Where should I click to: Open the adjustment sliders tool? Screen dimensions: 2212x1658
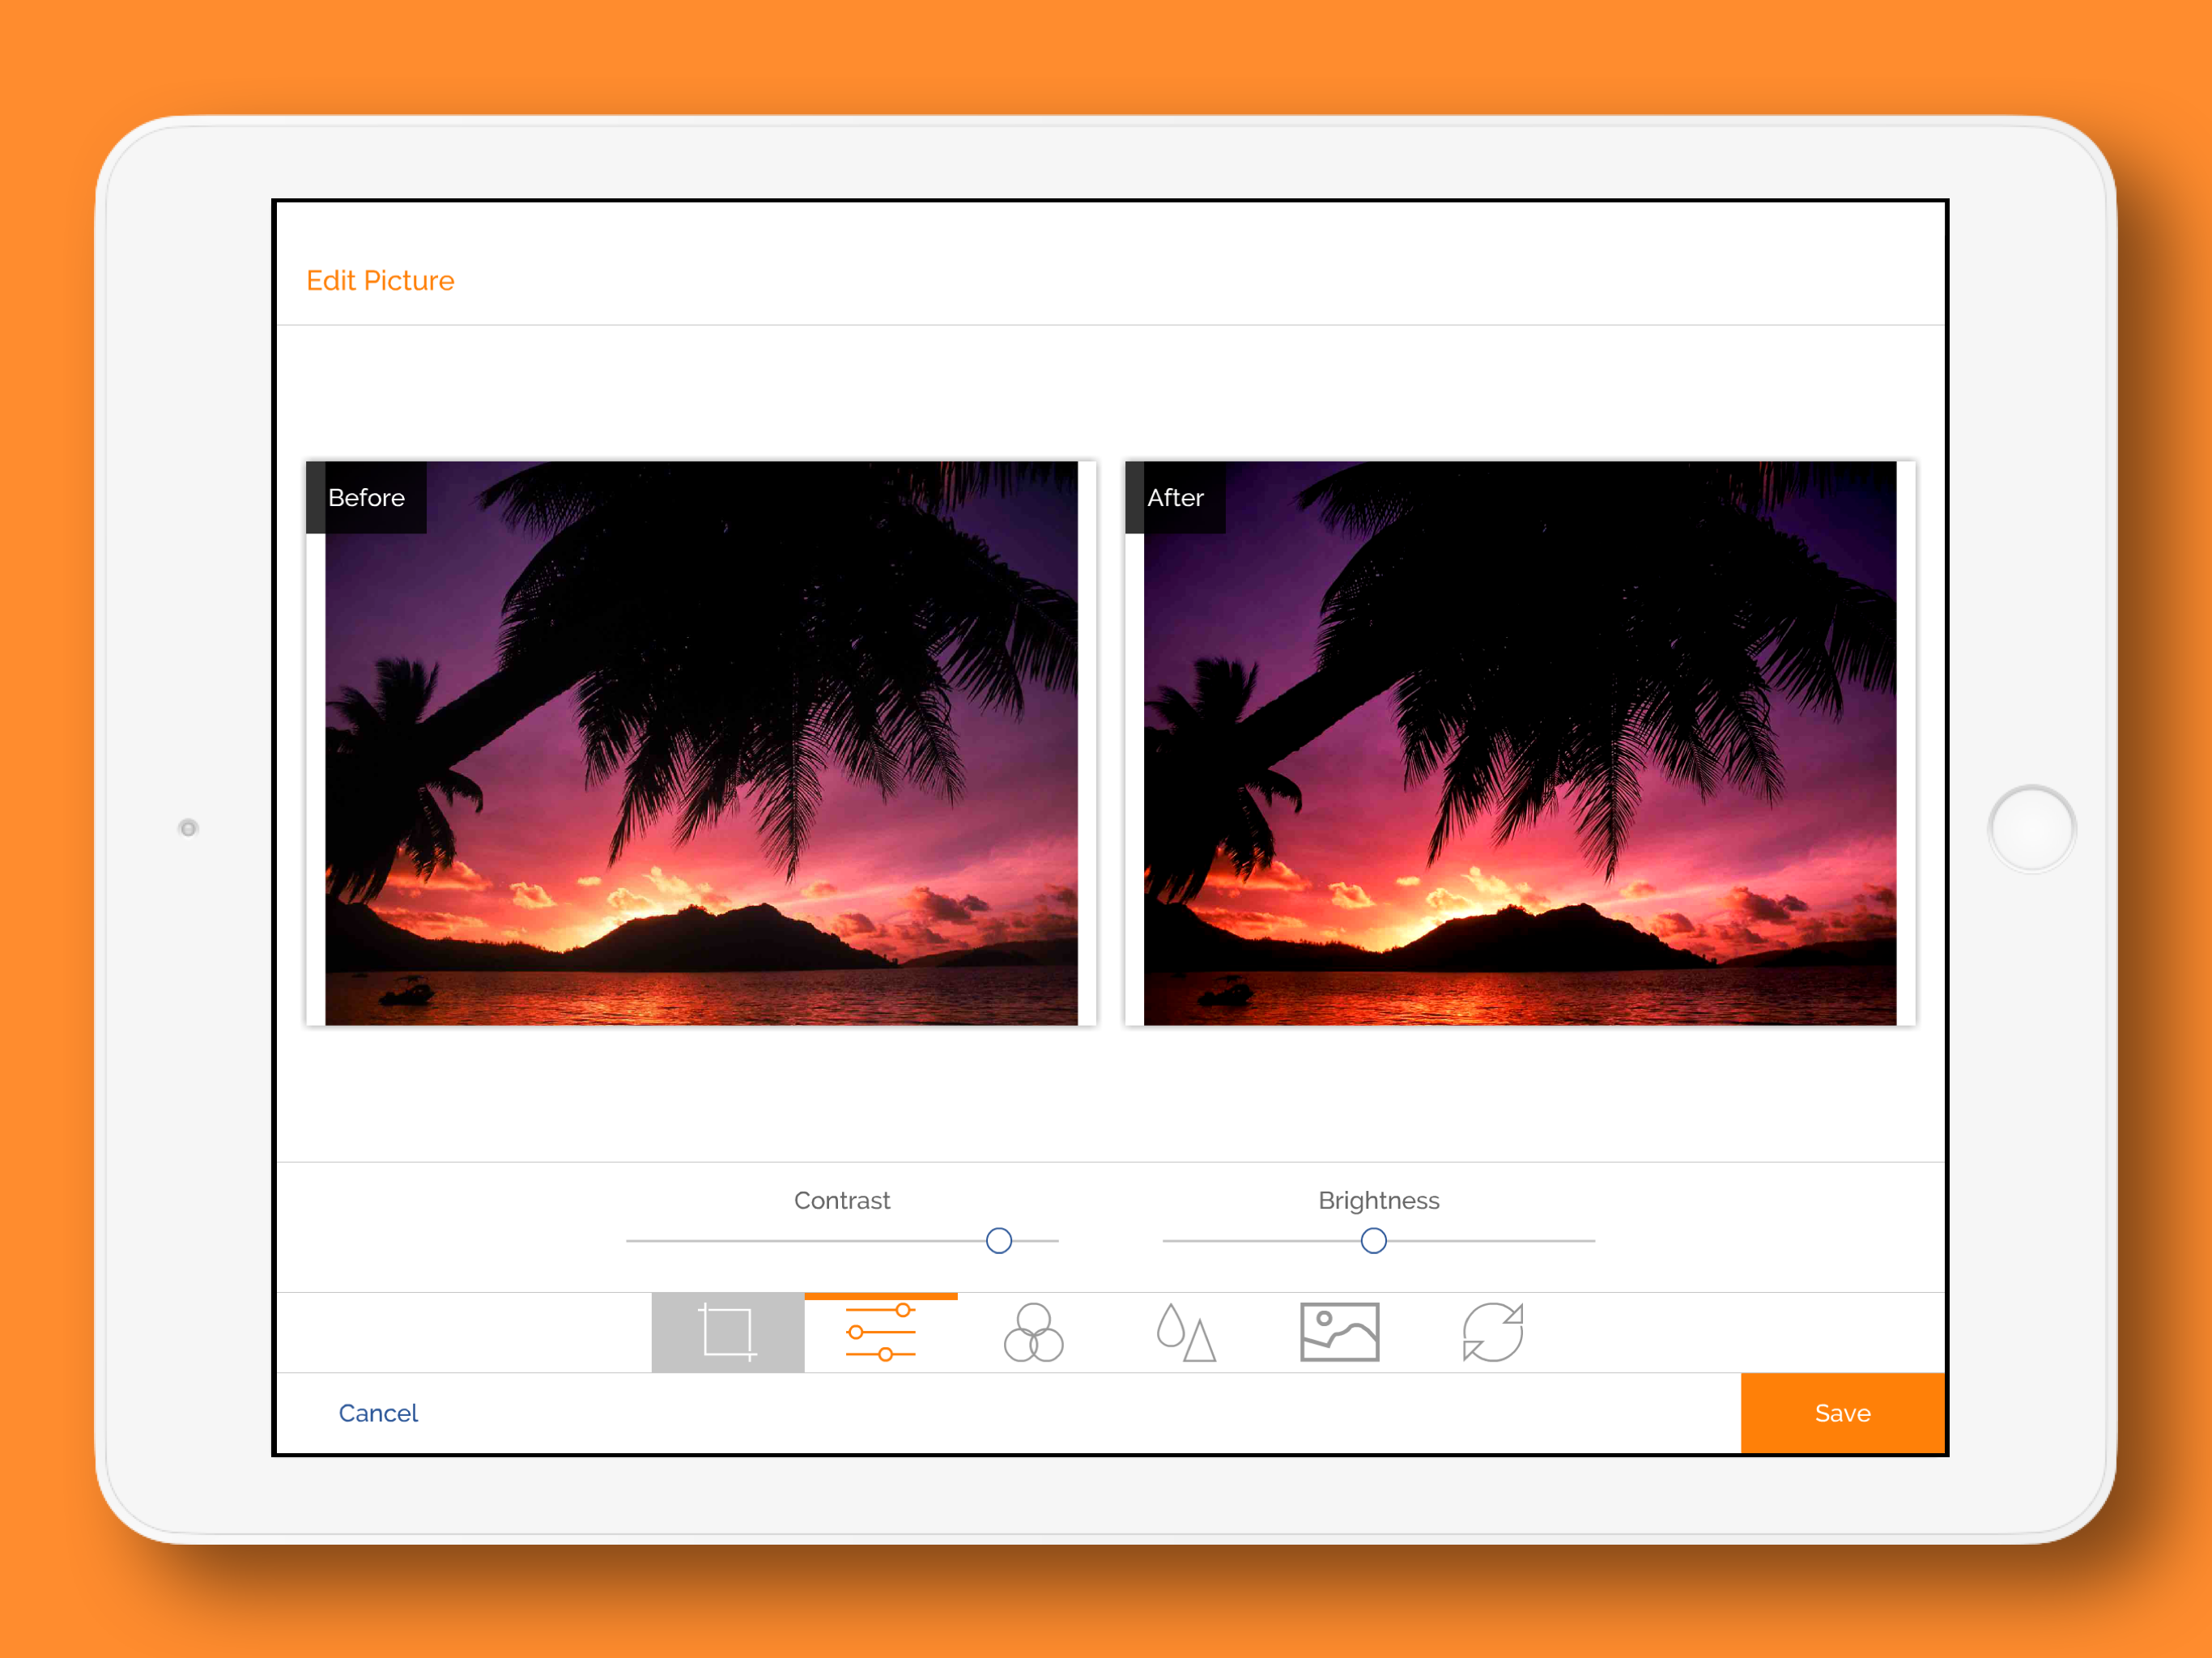click(880, 1332)
